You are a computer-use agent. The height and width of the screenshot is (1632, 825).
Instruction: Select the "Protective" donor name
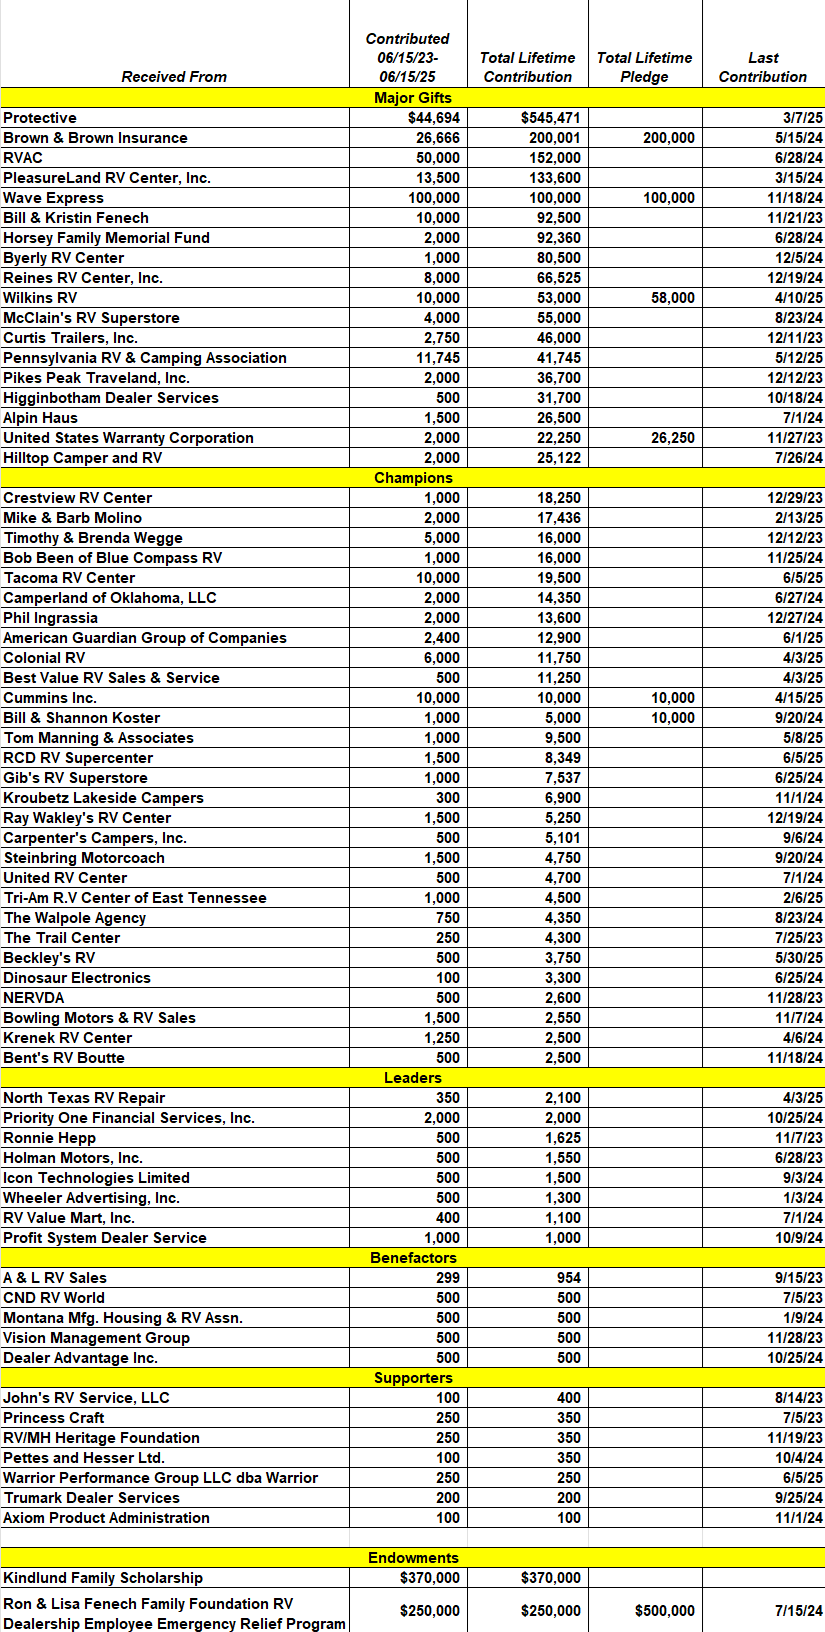[x=40, y=118]
